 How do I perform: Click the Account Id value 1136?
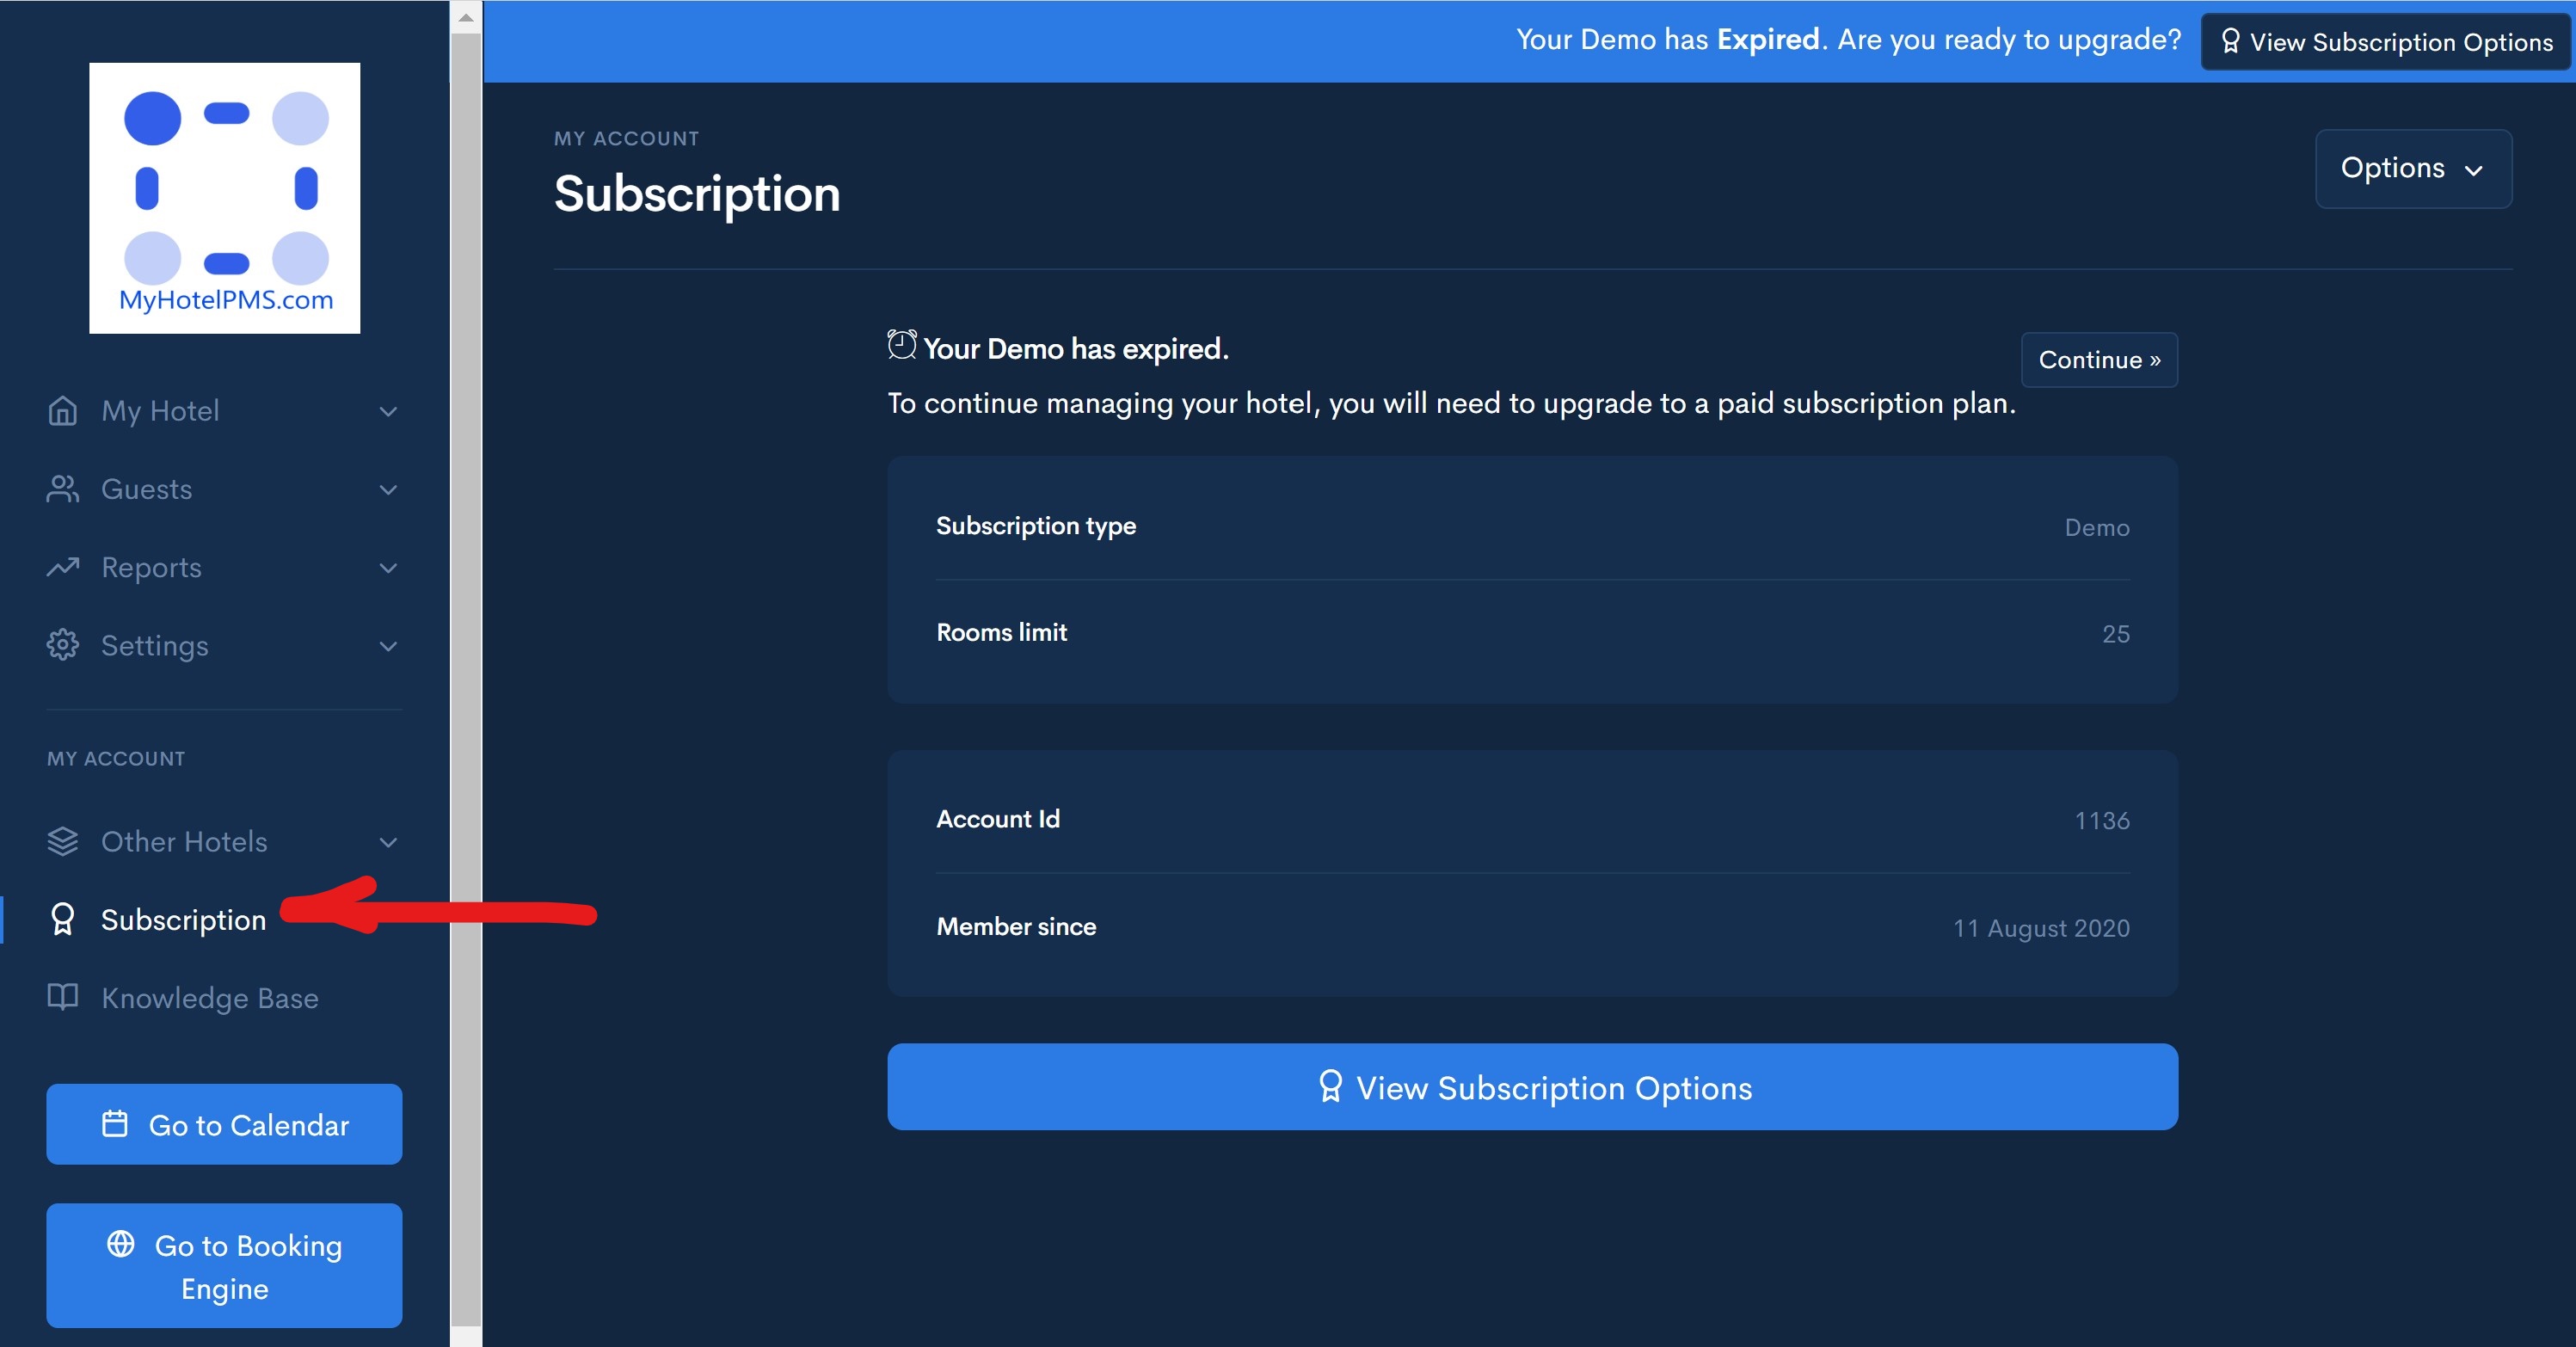click(2101, 820)
